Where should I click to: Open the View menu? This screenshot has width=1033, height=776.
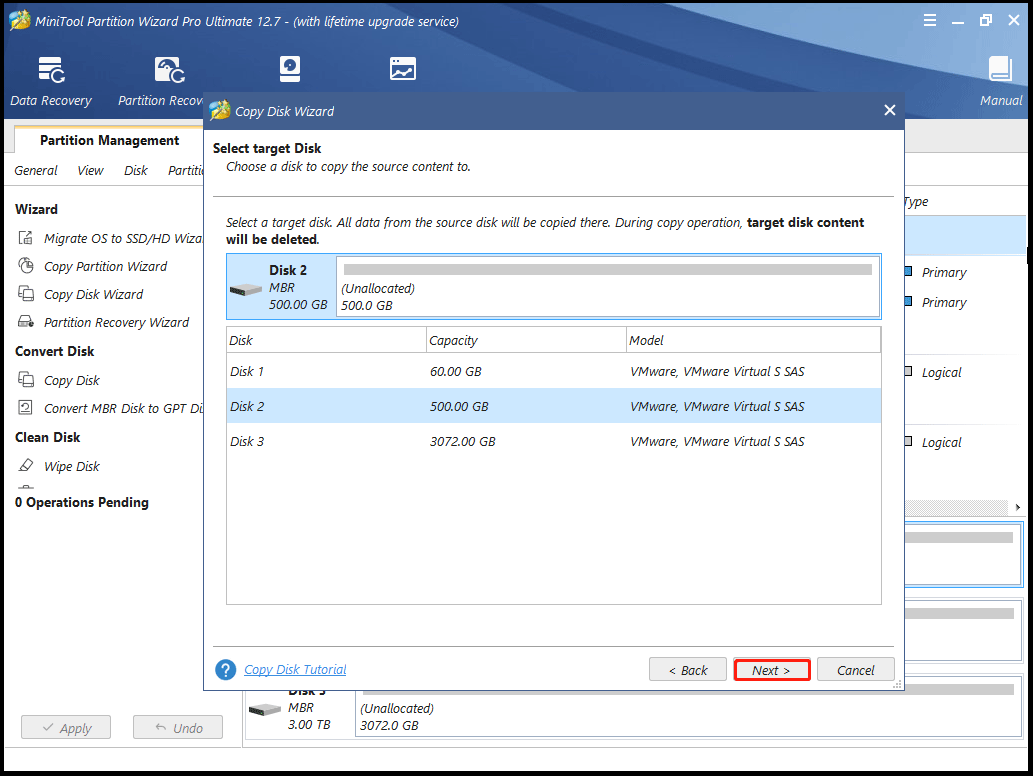(90, 170)
